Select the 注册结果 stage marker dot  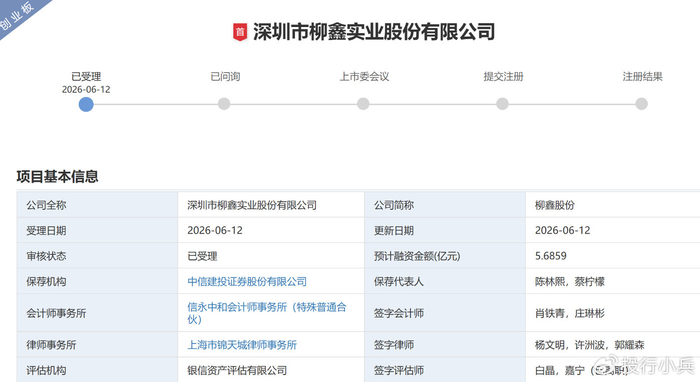(642, 104)
